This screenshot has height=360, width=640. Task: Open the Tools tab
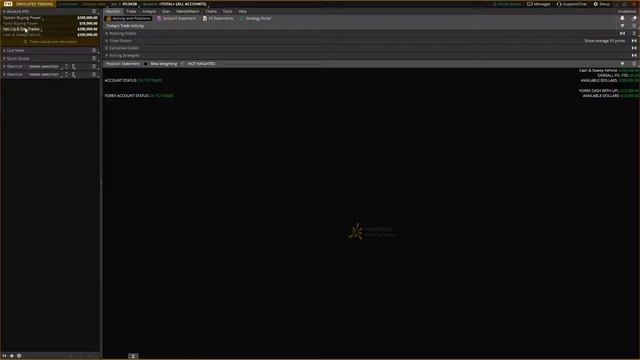pyautogui.click(x=227, y=11)
